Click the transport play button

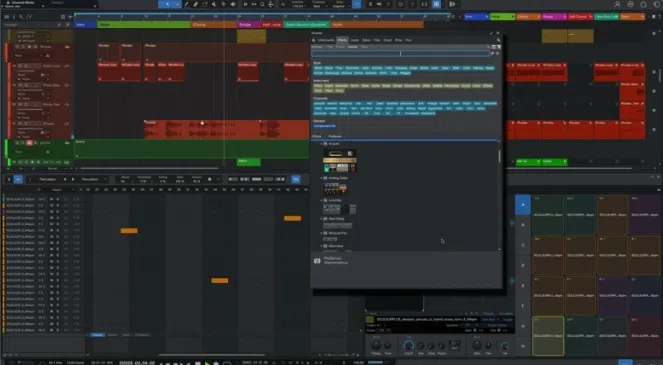pos(207,362)
